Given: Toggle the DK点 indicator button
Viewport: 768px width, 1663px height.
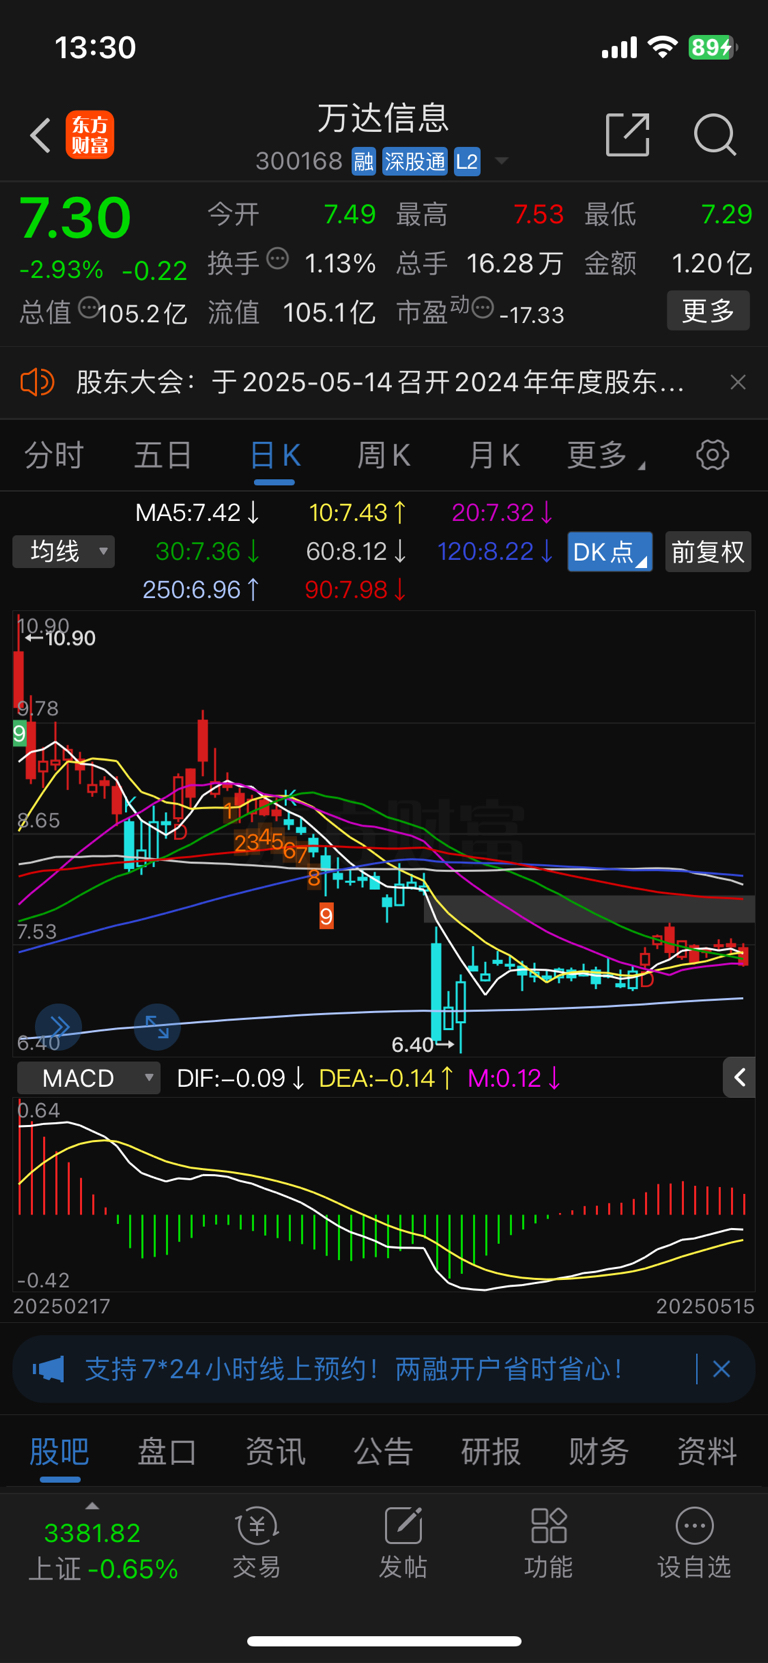Looking at the screenshot, I should [x=610, y=552].
